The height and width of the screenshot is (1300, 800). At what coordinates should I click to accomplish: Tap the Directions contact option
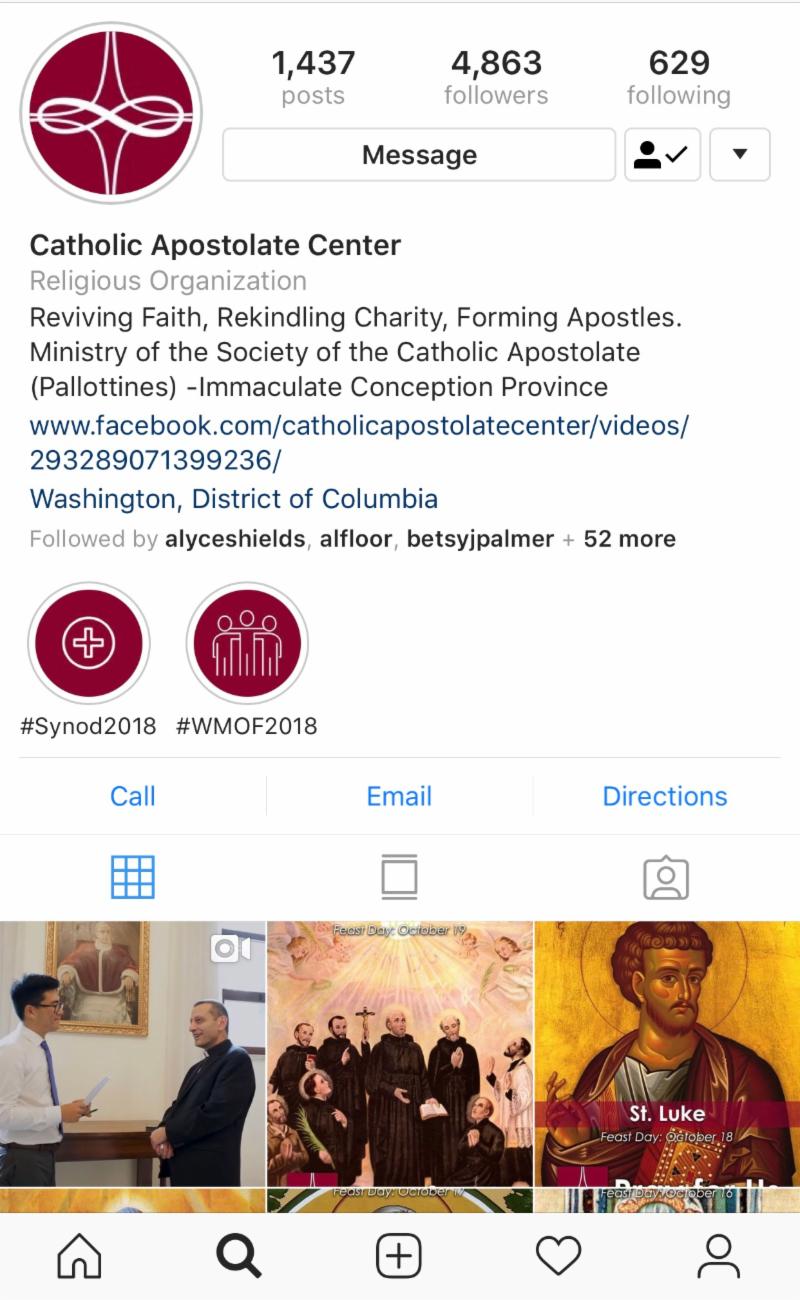665,796
